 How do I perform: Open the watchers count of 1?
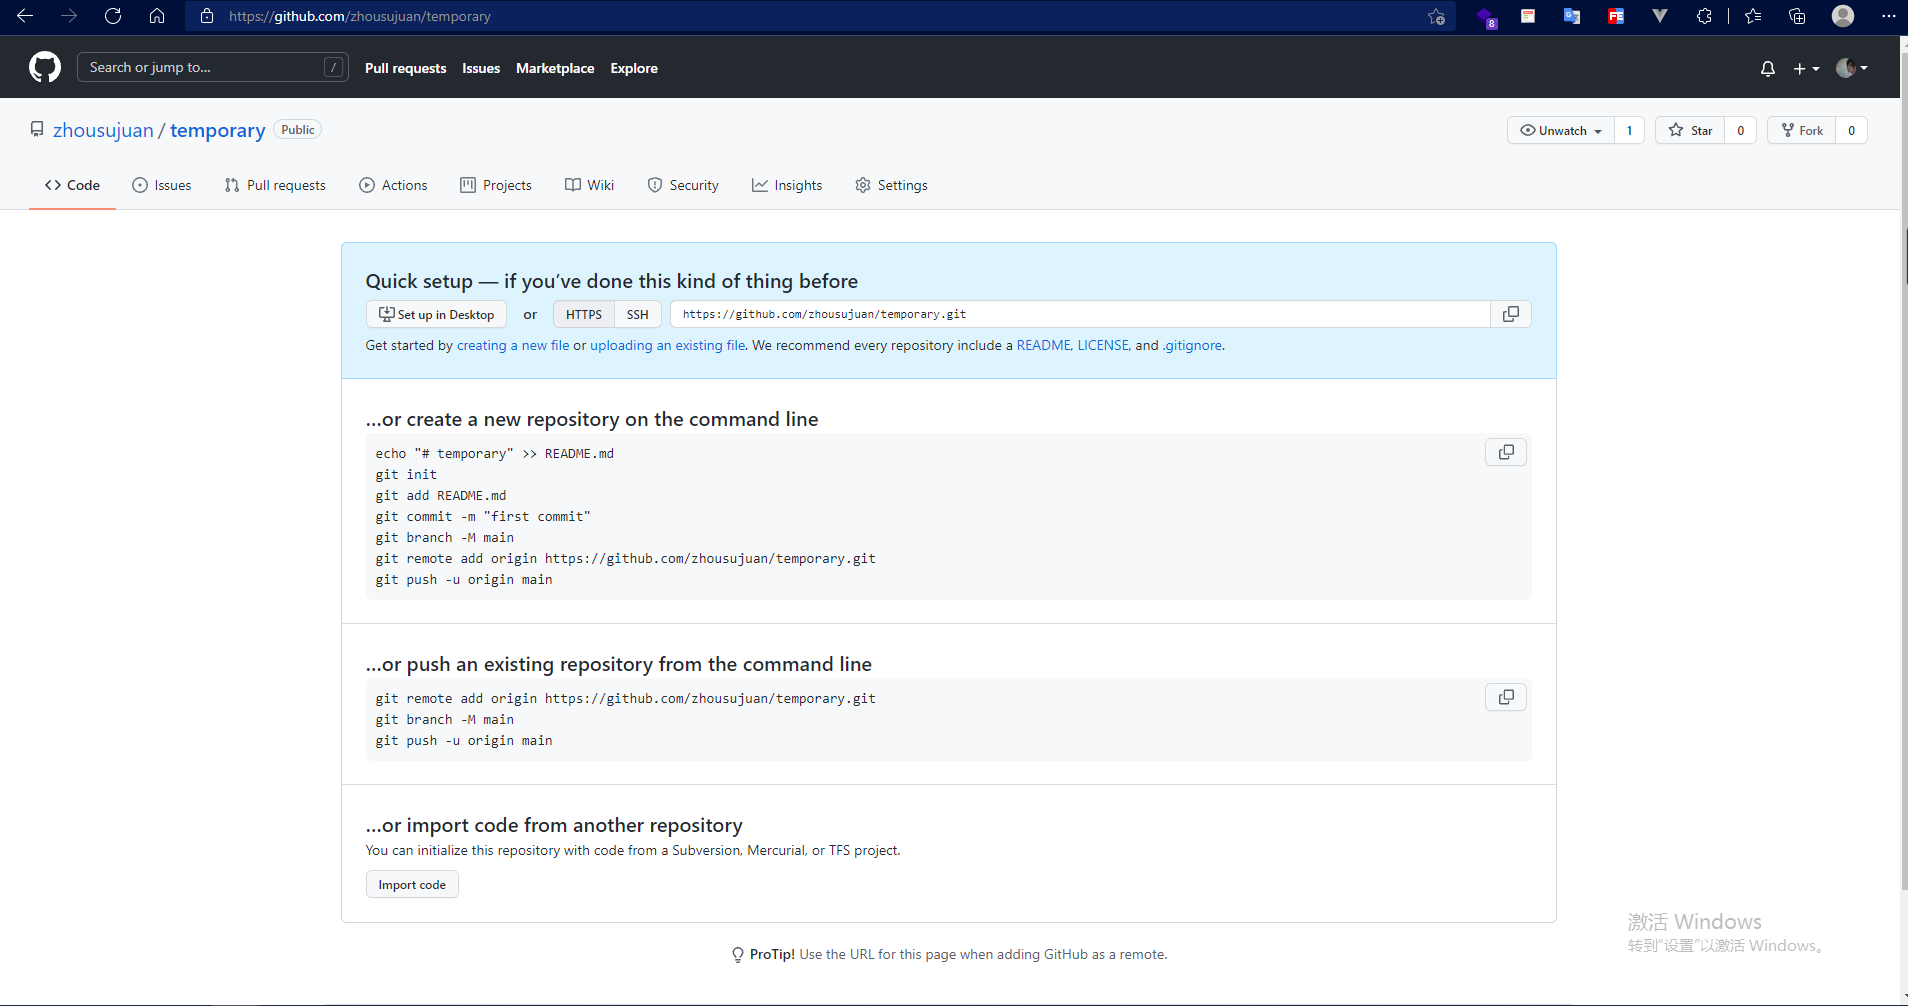[1629, 130]
